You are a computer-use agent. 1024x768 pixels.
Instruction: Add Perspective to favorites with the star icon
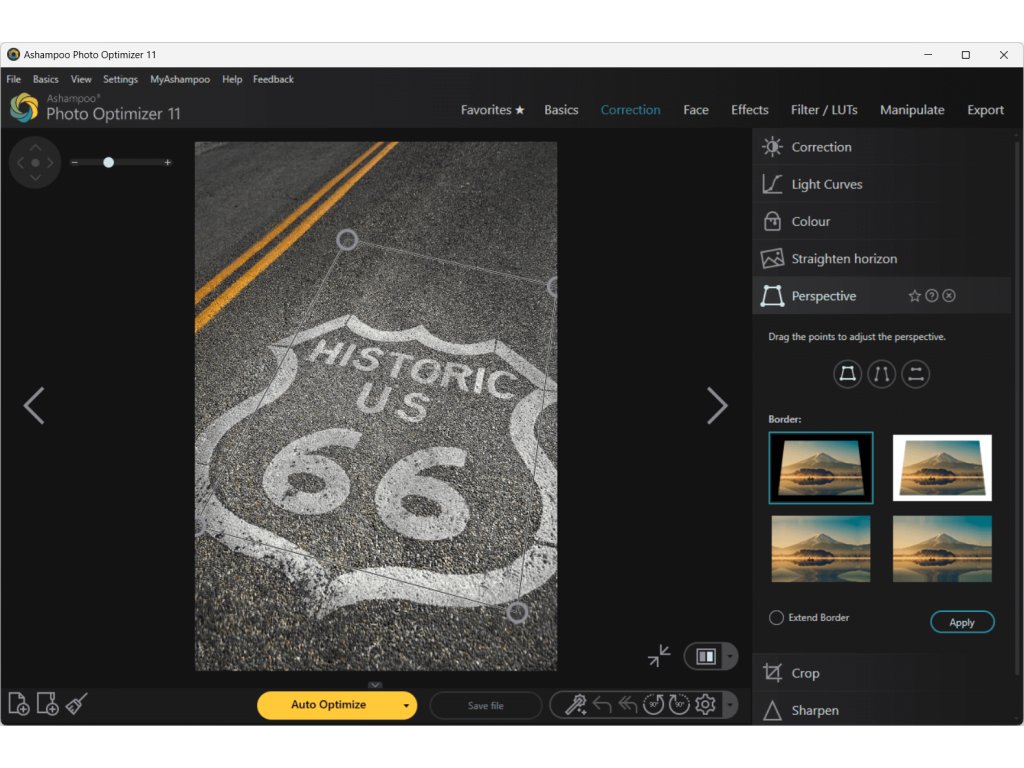tap(914, 296)
